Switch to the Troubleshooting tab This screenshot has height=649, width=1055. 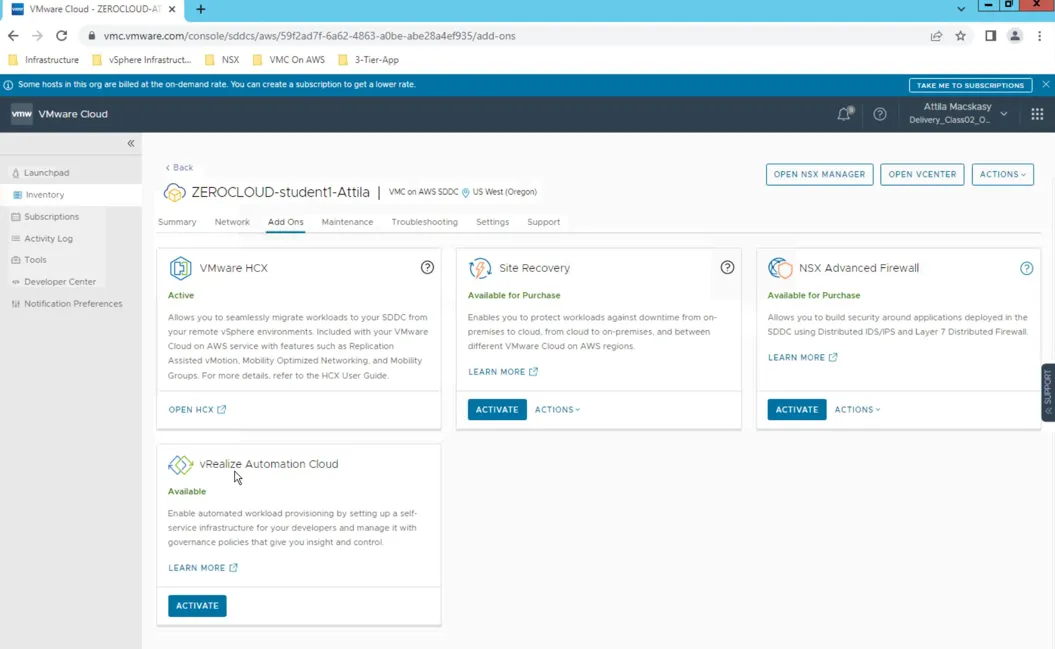(x=425, y=222)
